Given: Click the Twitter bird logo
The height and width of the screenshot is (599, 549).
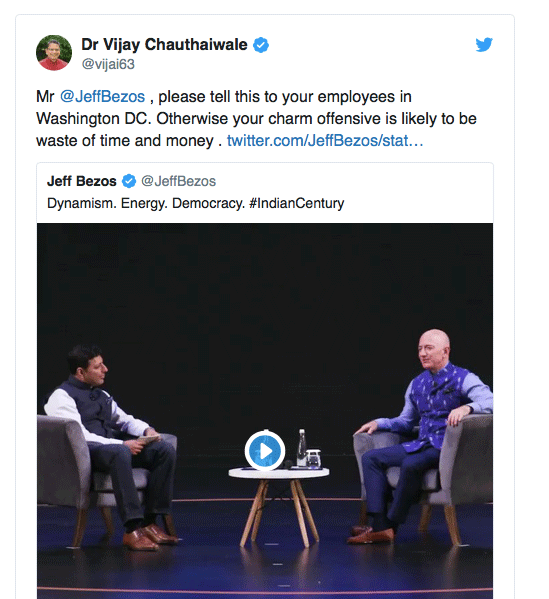Looking at the screenshot, I should click(x=484, y=45).
